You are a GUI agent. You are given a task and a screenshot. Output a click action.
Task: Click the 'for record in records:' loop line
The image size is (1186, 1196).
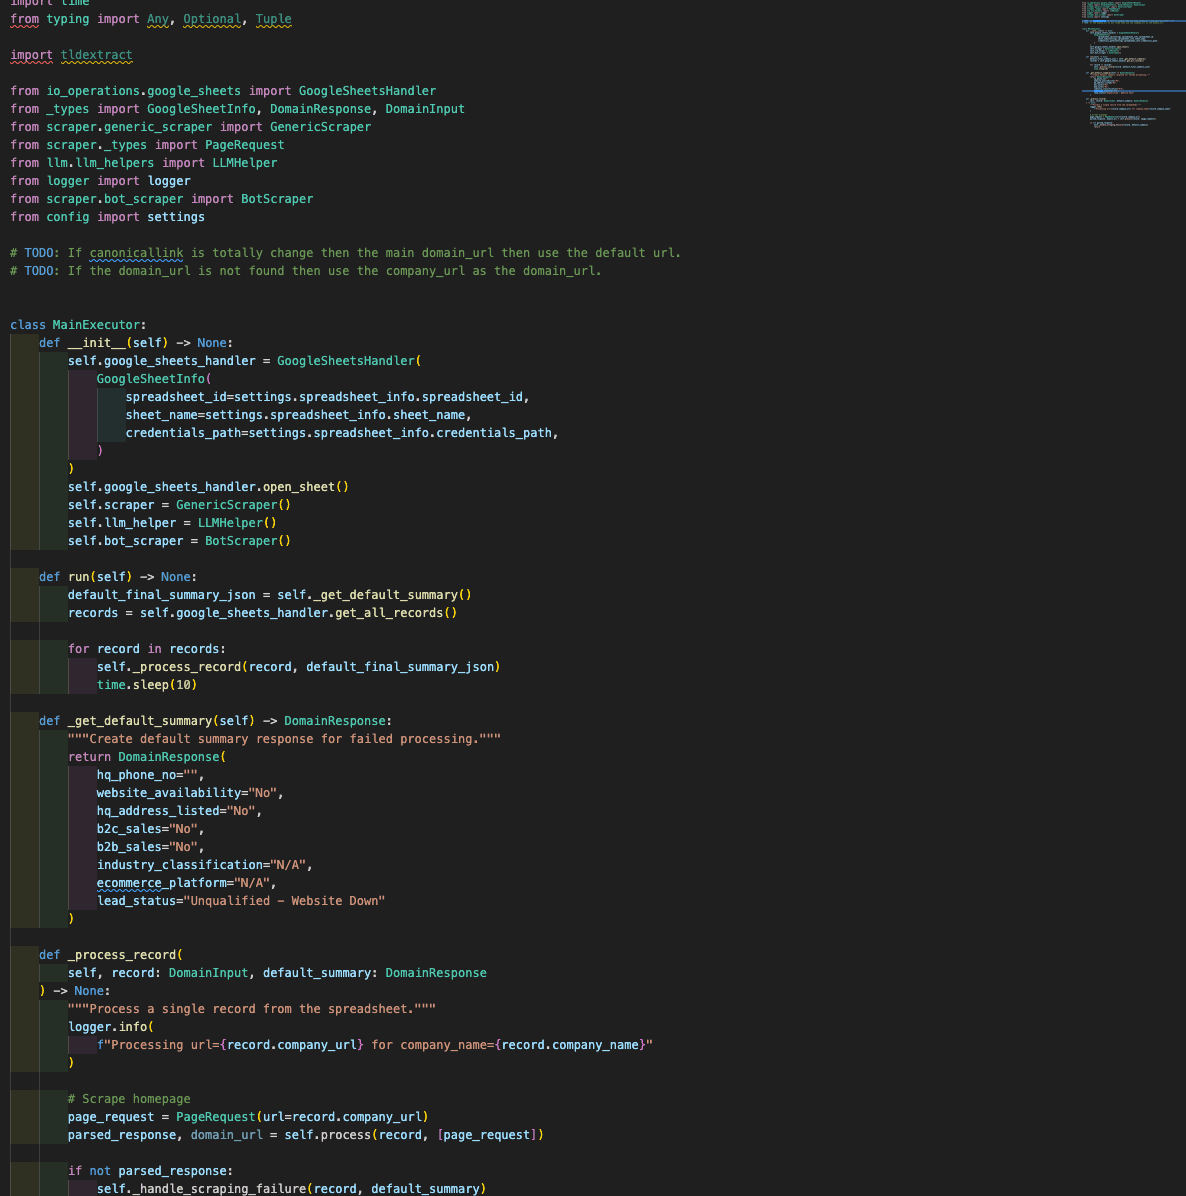(147, 648)
